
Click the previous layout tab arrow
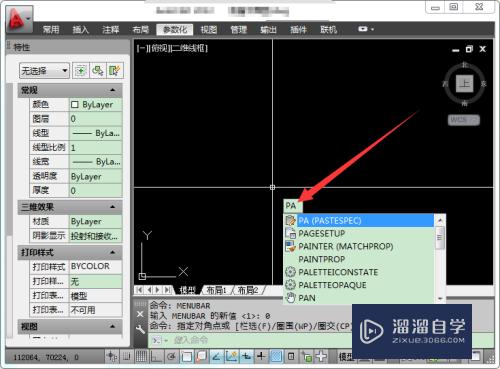point(149,290)
